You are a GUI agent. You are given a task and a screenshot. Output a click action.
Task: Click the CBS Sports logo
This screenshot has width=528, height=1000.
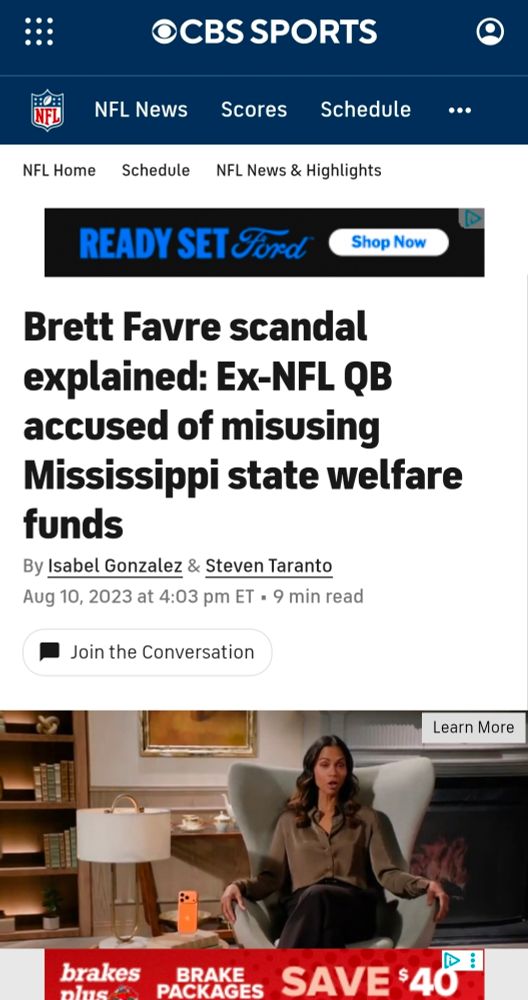(x=264, y=31)
